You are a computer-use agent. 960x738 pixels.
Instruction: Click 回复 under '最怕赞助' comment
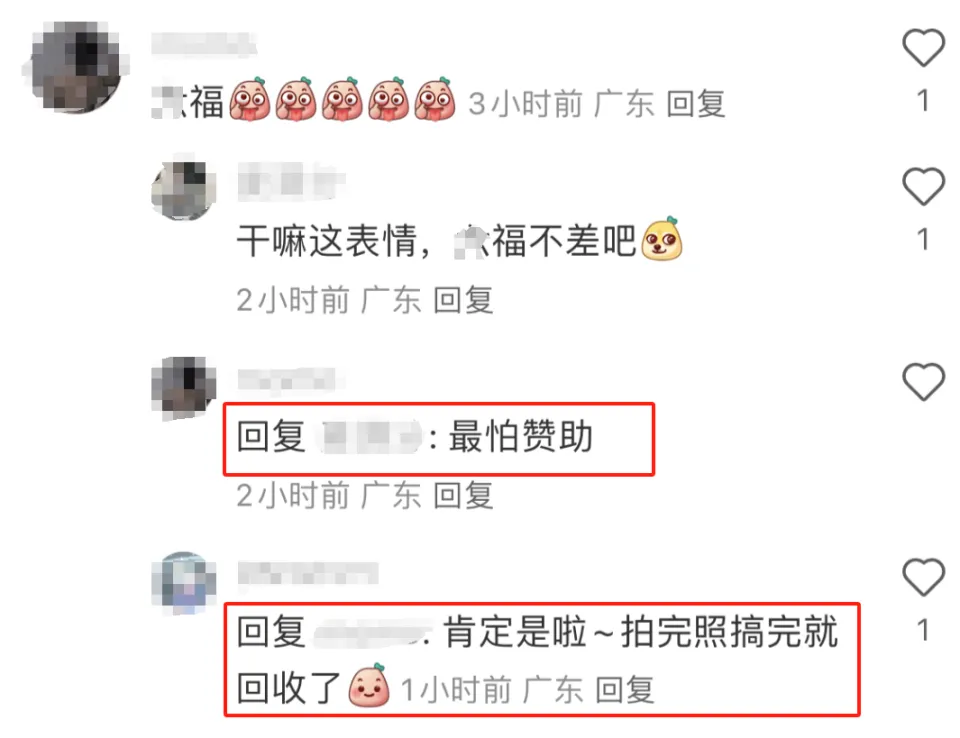pyautogui.click(x=463, y=495)
